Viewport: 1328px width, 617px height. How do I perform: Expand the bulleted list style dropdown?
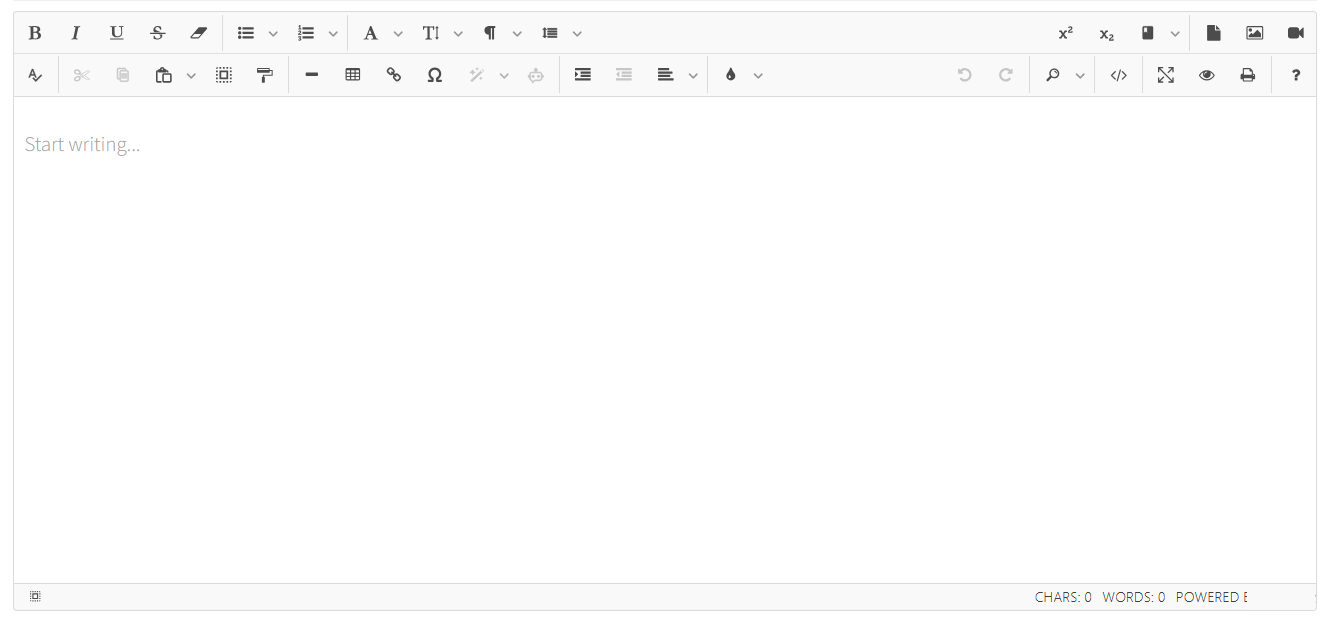point(273,34)
